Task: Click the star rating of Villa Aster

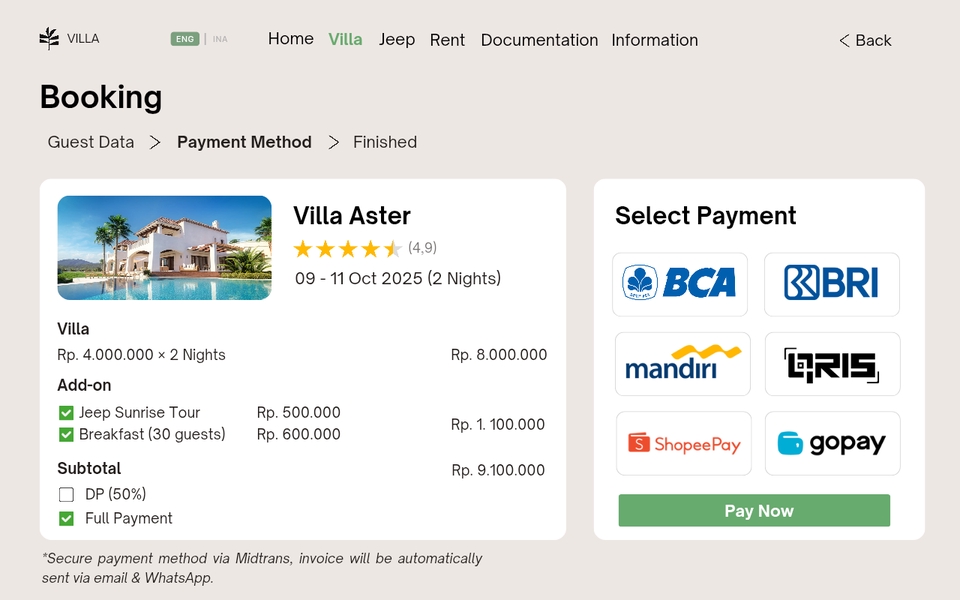Action: pos(347,249)
